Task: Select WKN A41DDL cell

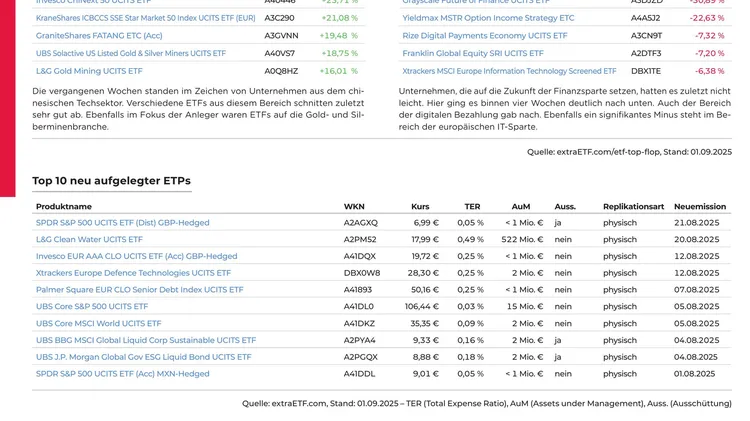Action: coord(359,374)
